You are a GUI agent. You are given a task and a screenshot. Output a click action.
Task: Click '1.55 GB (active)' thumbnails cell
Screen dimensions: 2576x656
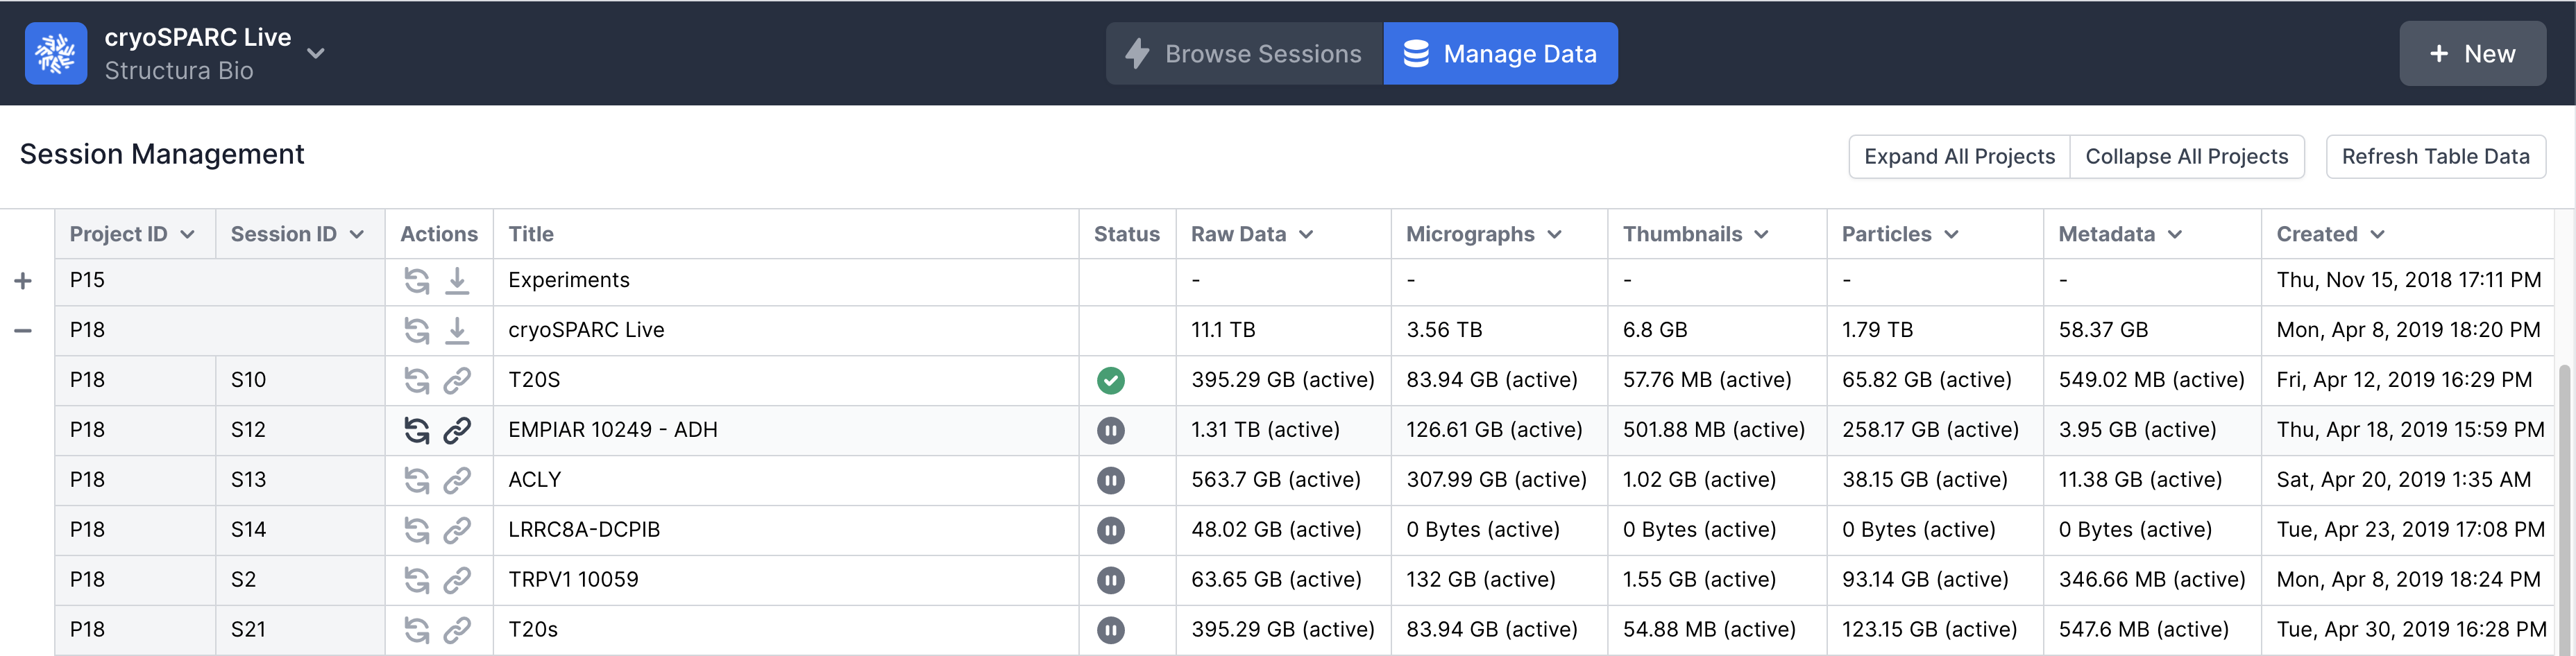coord(1717,581)
